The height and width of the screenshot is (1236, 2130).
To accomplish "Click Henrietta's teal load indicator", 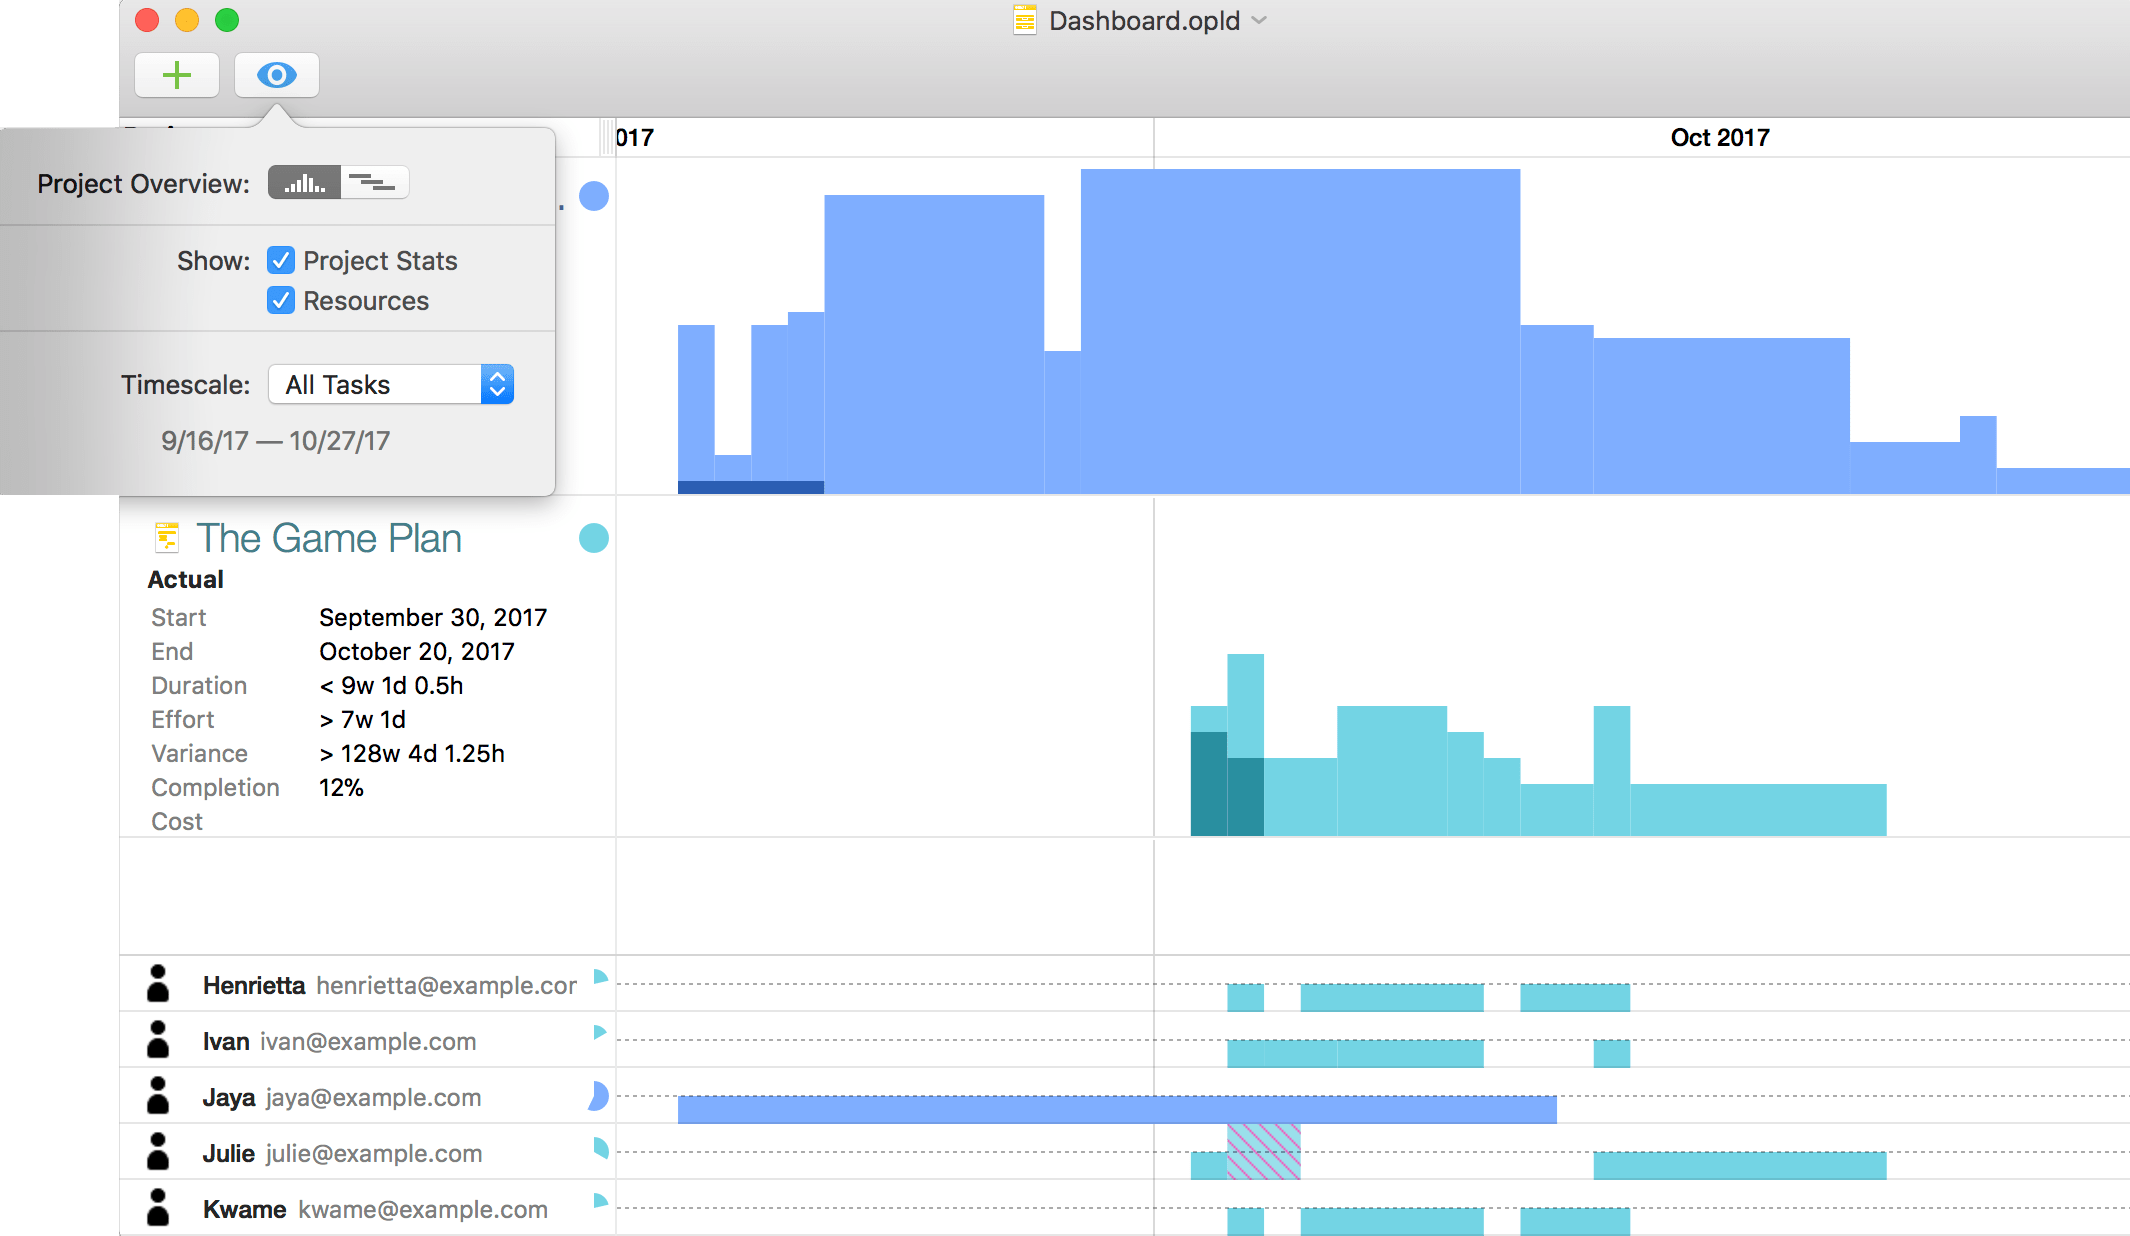I will click(600, 977).
